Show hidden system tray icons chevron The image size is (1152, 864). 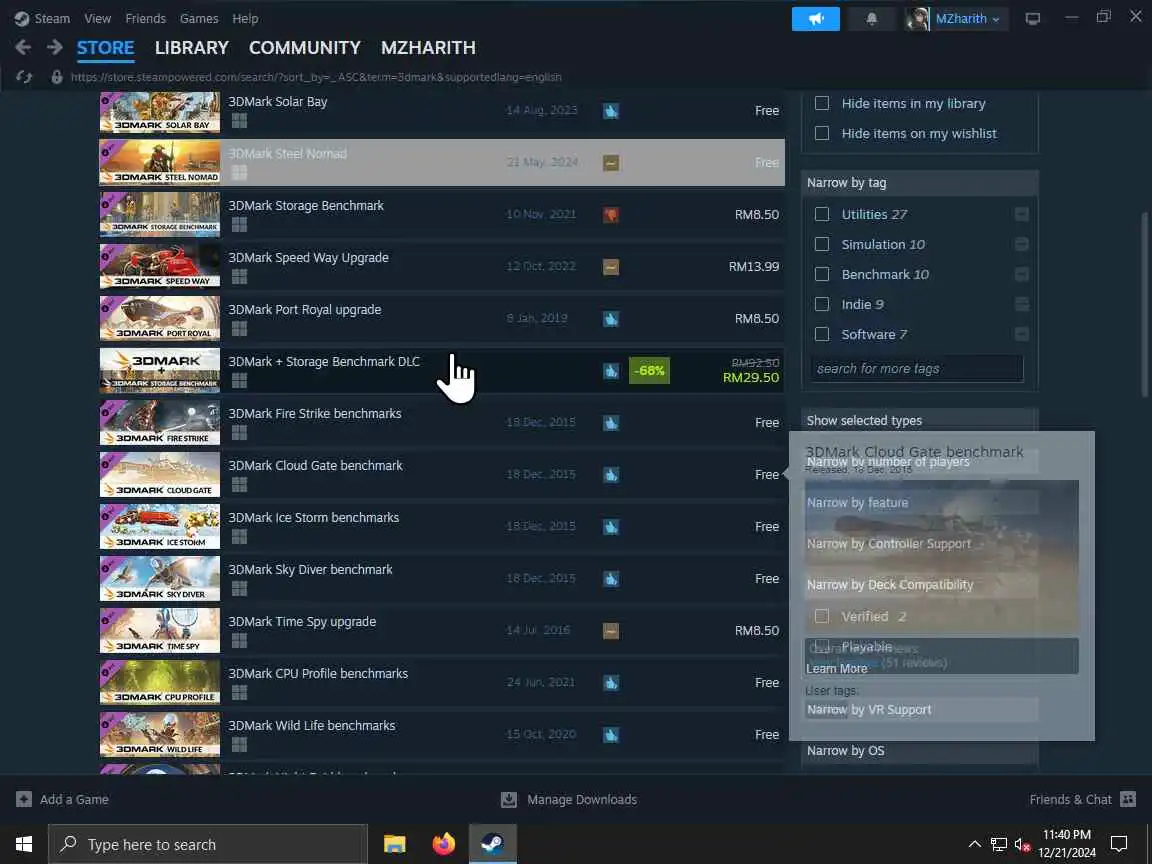coord(974,844)
